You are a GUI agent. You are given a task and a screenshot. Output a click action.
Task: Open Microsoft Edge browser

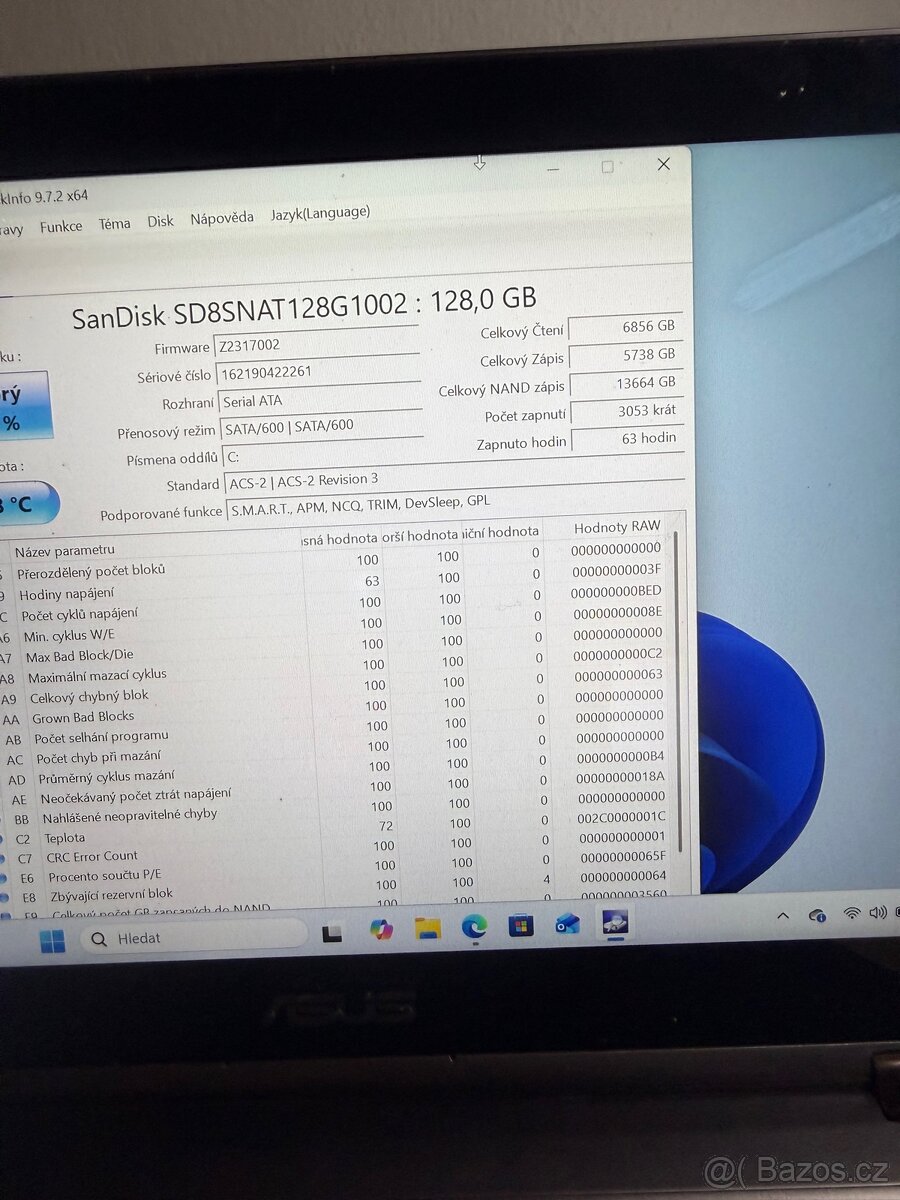pos(474,927)
